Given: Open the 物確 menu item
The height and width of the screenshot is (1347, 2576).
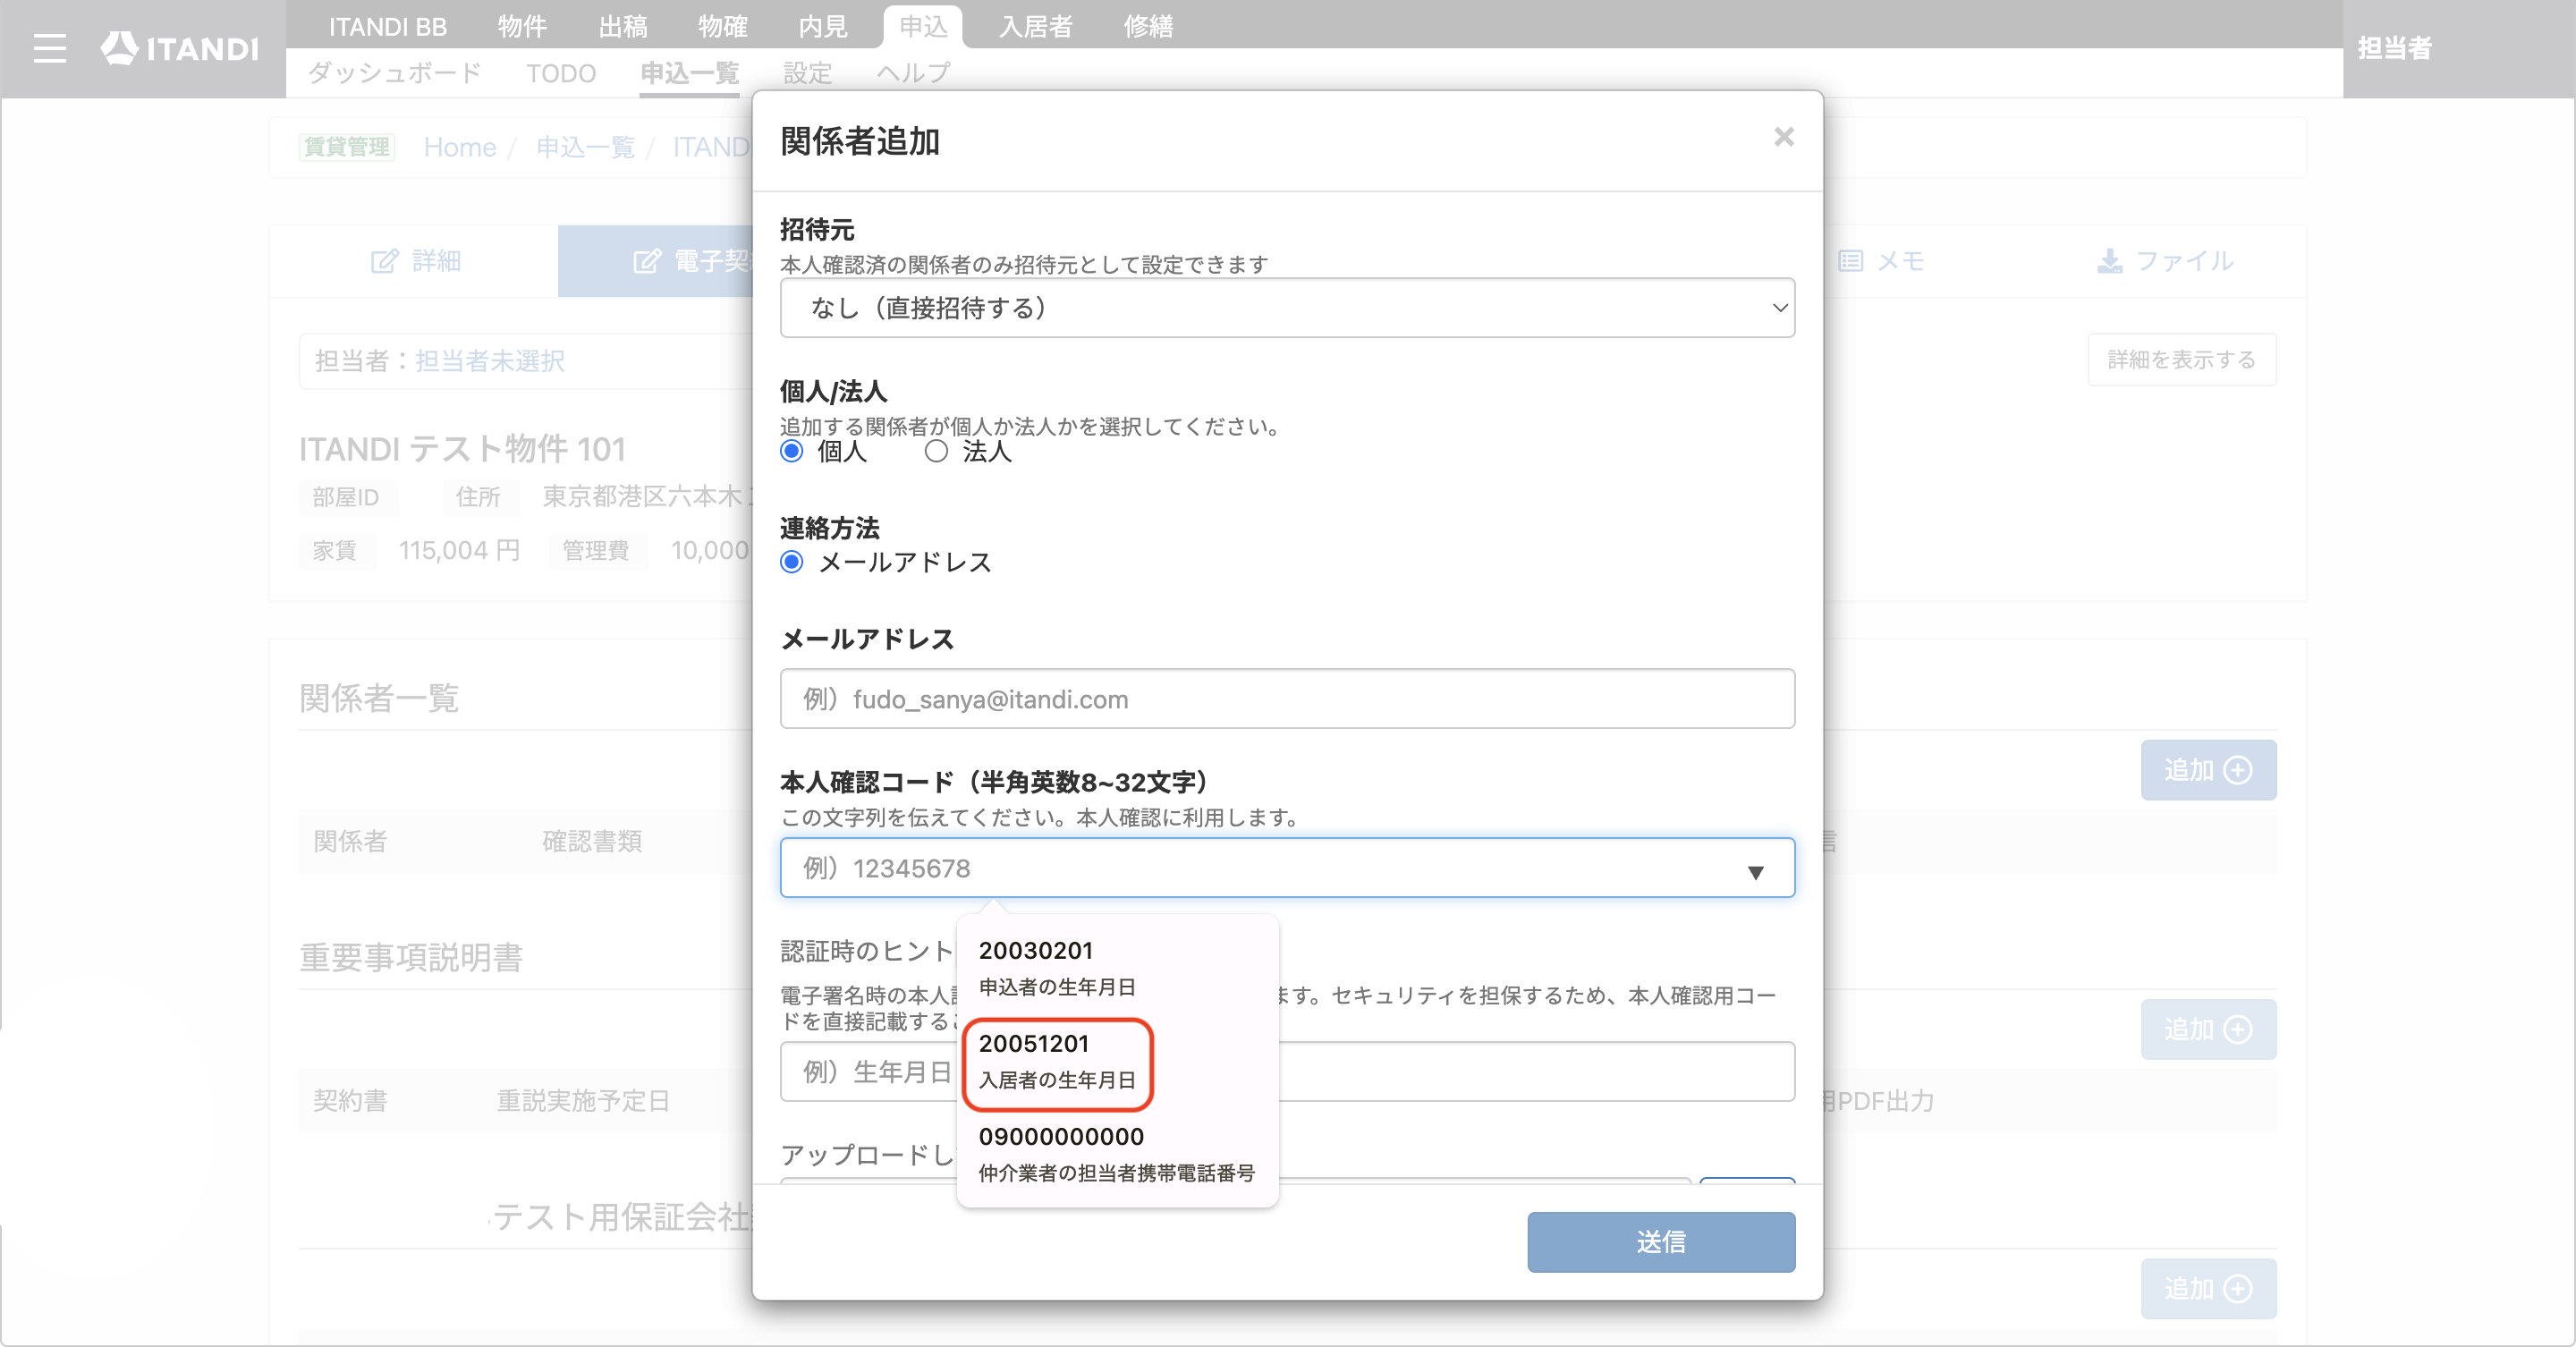Looking at the screenshot, I should click(x=722, y=26).
